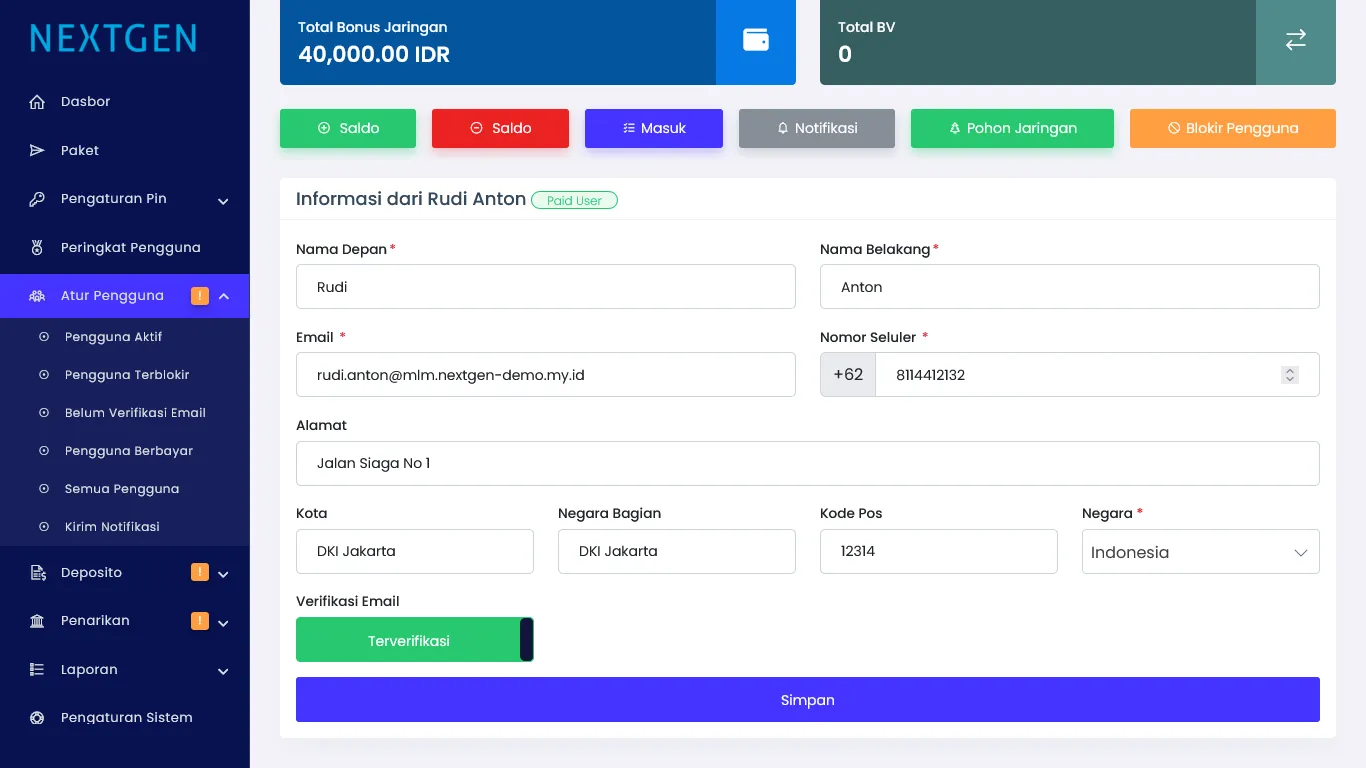Click into the Alamat address field

[807, 463]
